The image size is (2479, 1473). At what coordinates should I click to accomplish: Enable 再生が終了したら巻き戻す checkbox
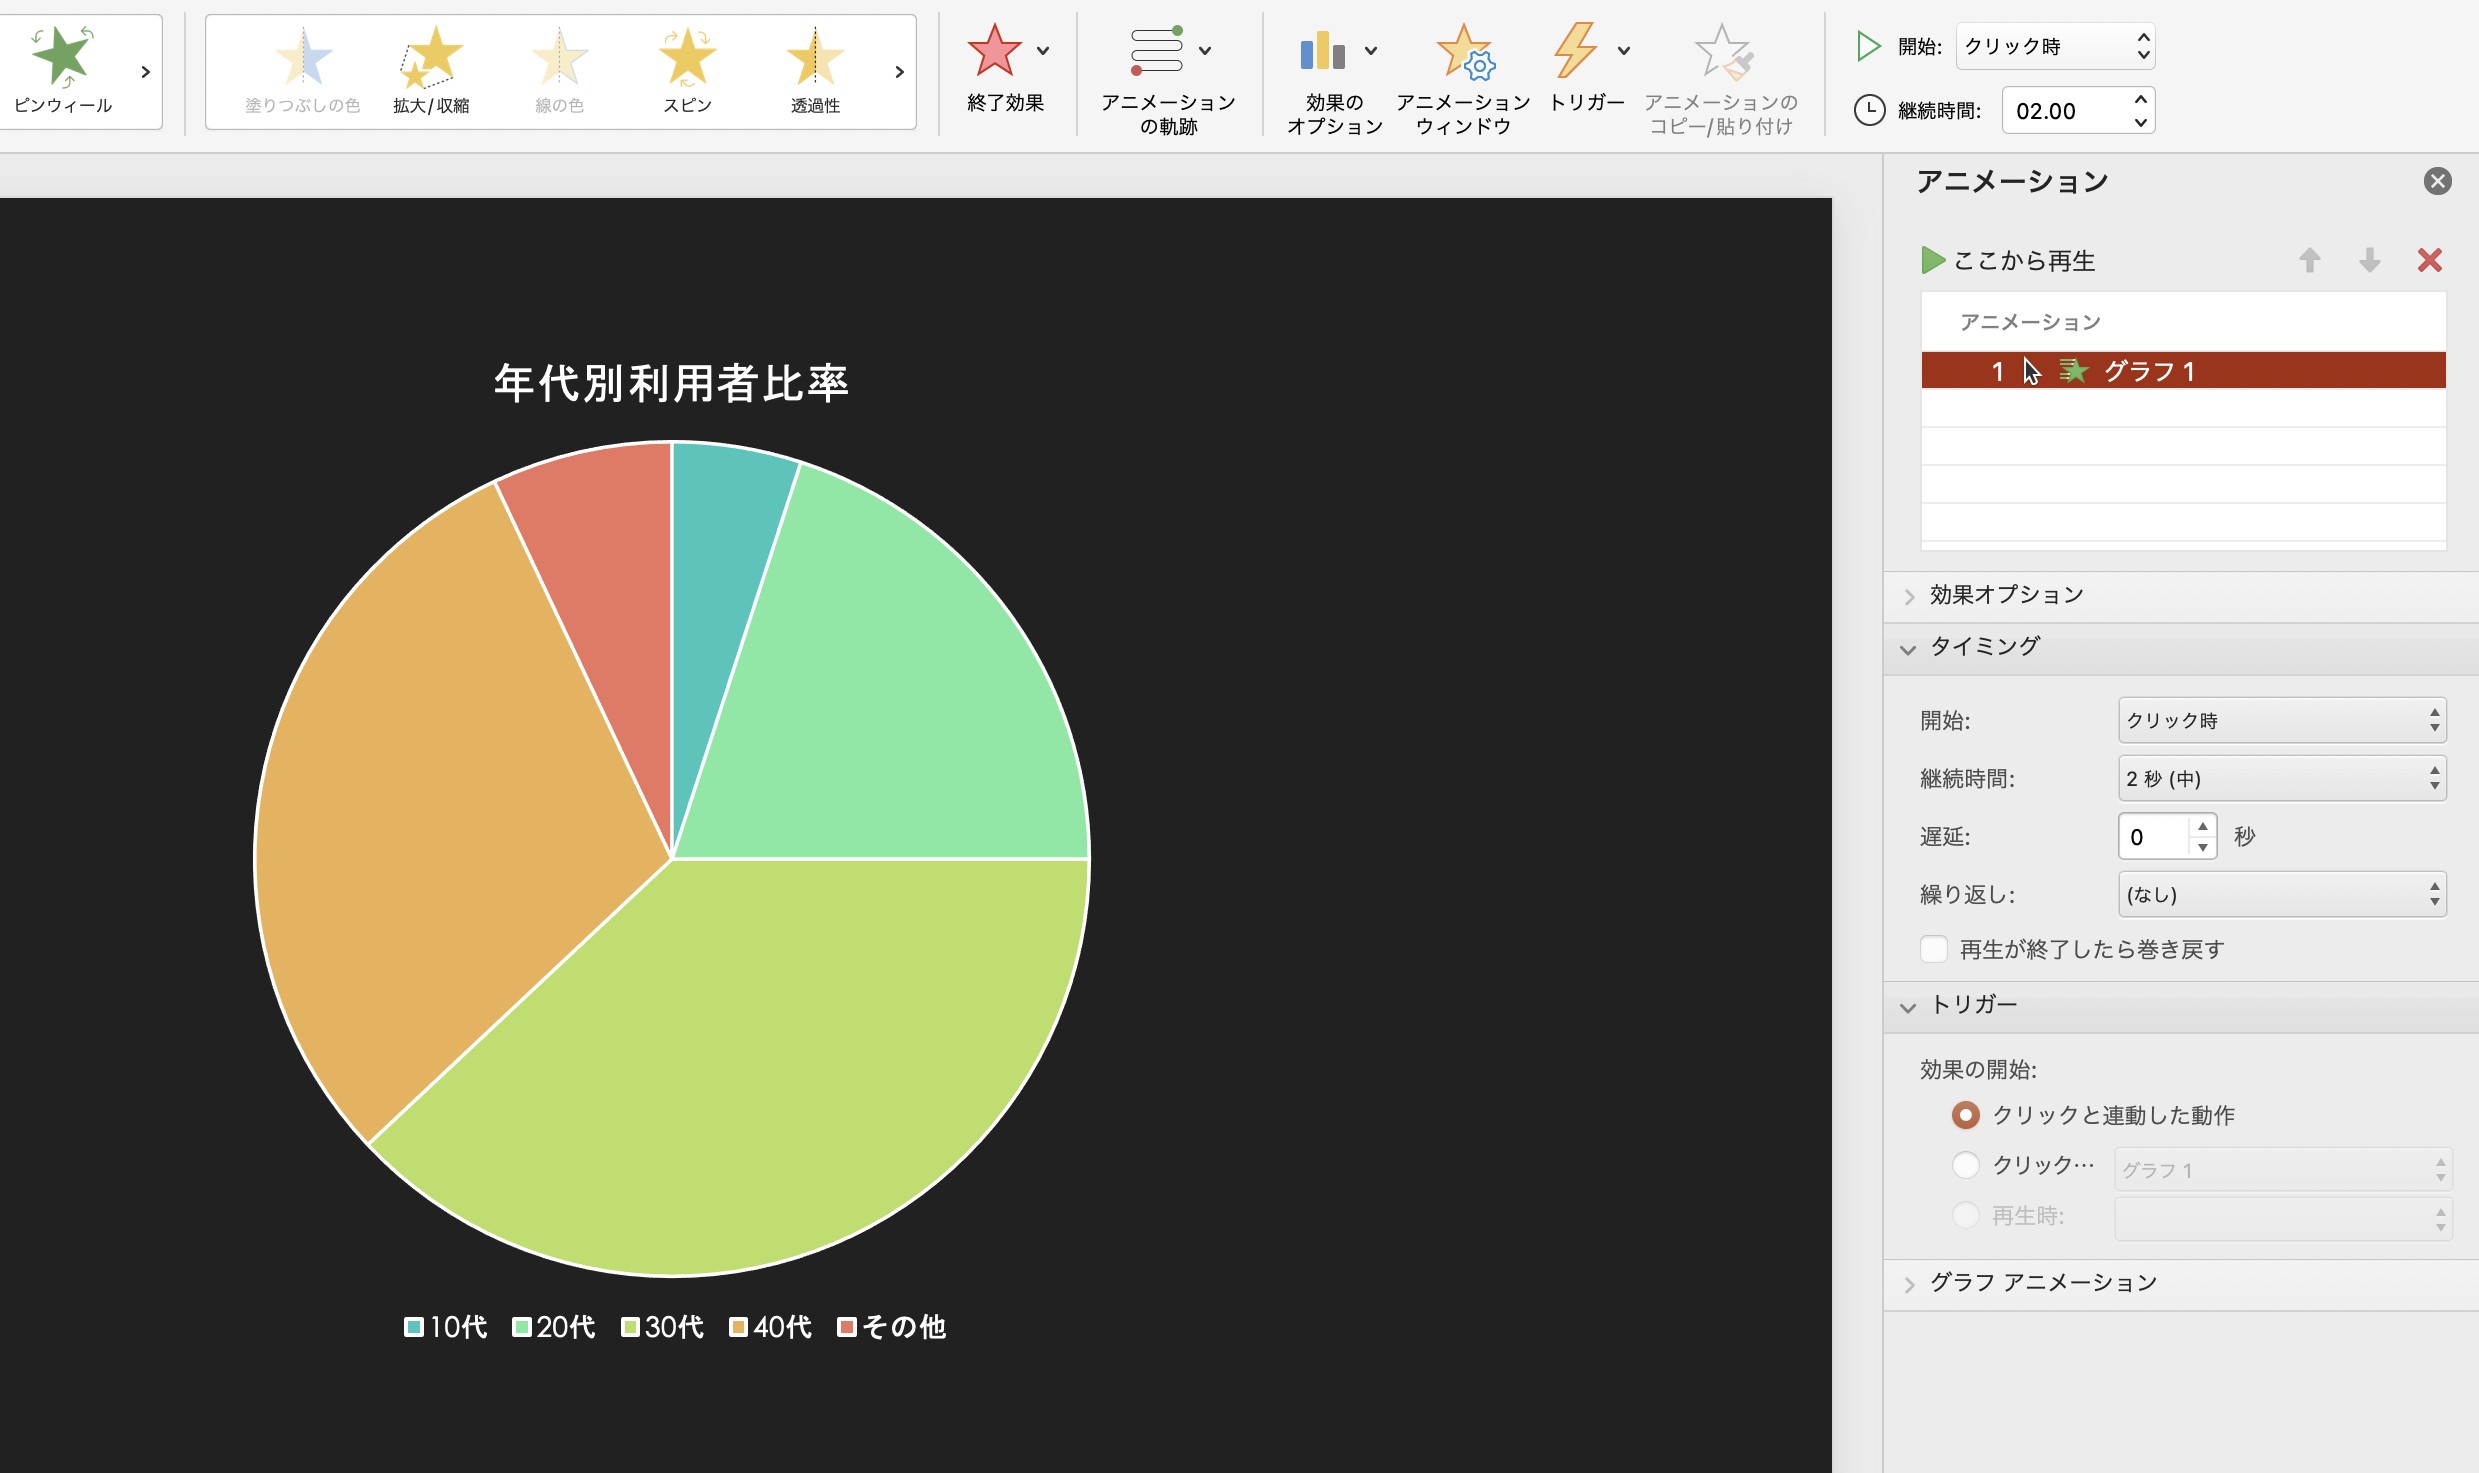tap(1934, 949)
